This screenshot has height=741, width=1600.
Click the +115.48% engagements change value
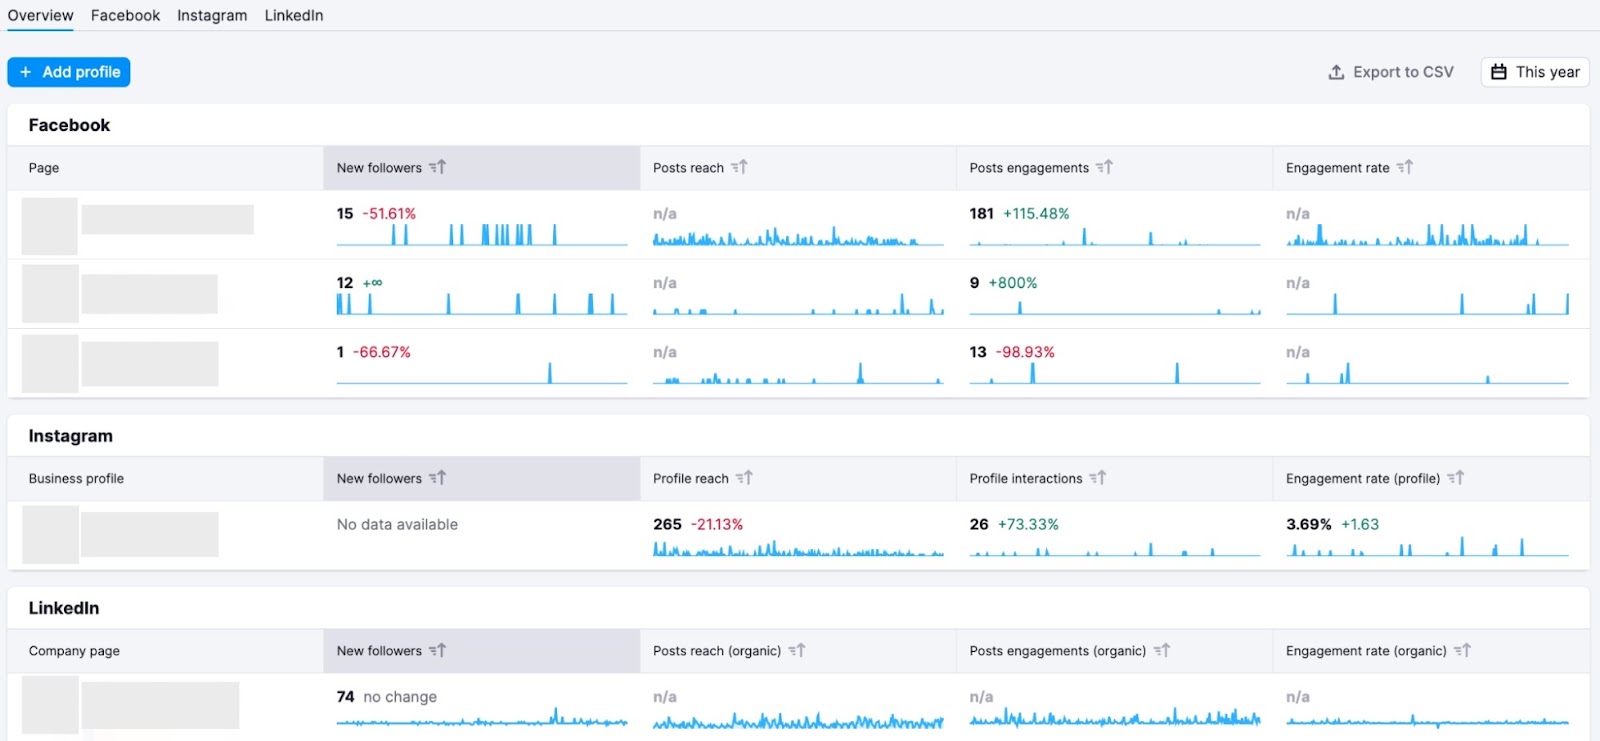[1036, 214]
